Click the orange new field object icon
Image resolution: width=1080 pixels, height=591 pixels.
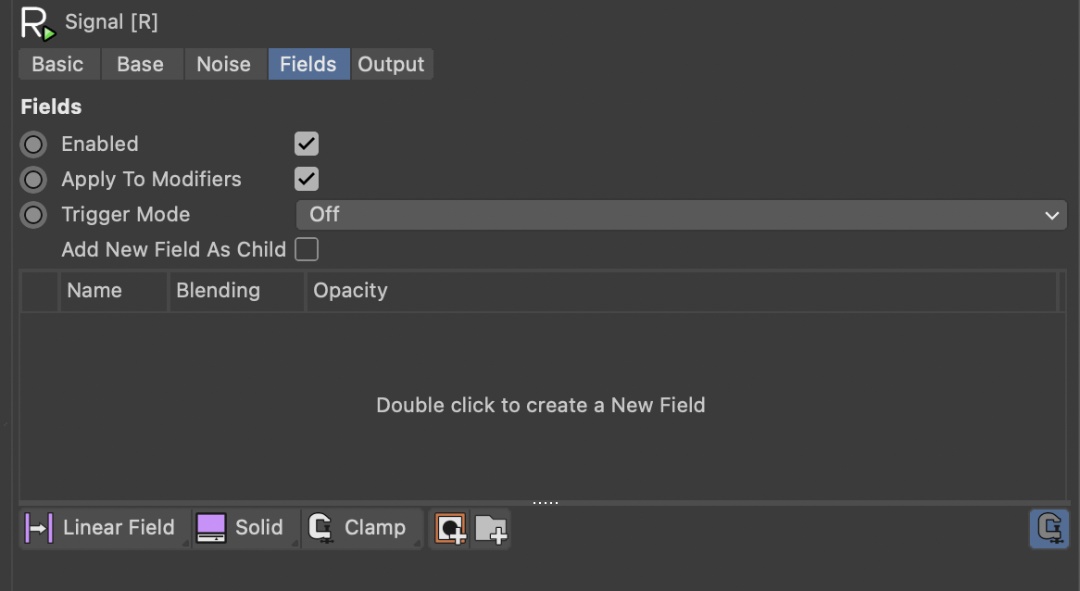tap(449, 529)
